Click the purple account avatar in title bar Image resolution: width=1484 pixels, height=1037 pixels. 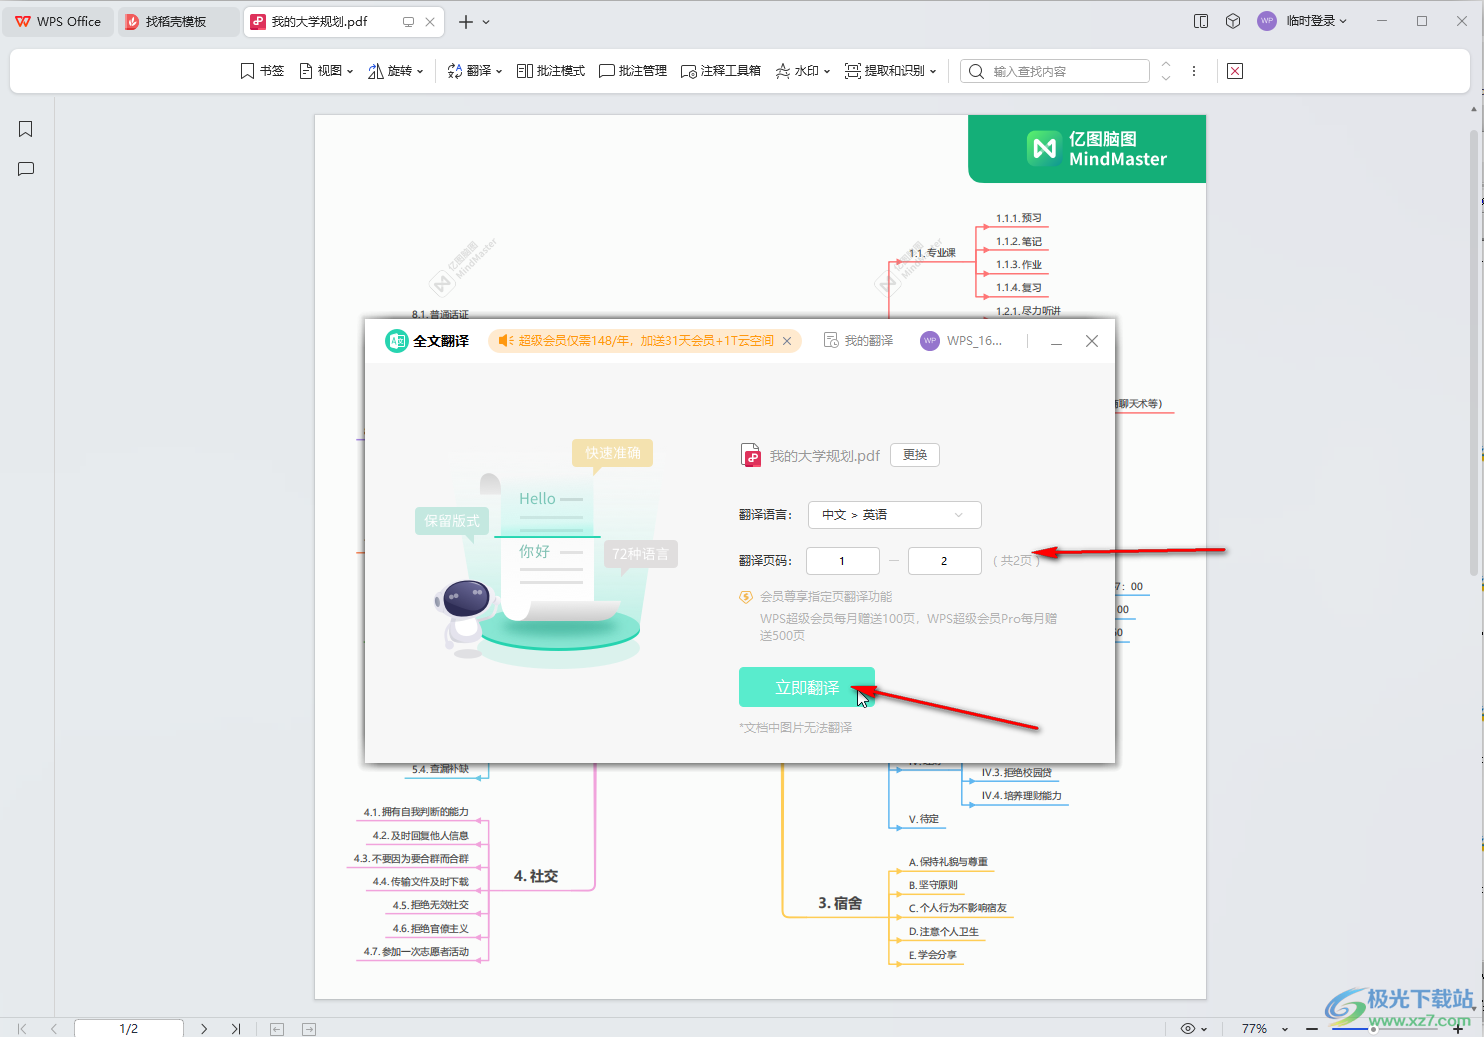[1267, 21]
